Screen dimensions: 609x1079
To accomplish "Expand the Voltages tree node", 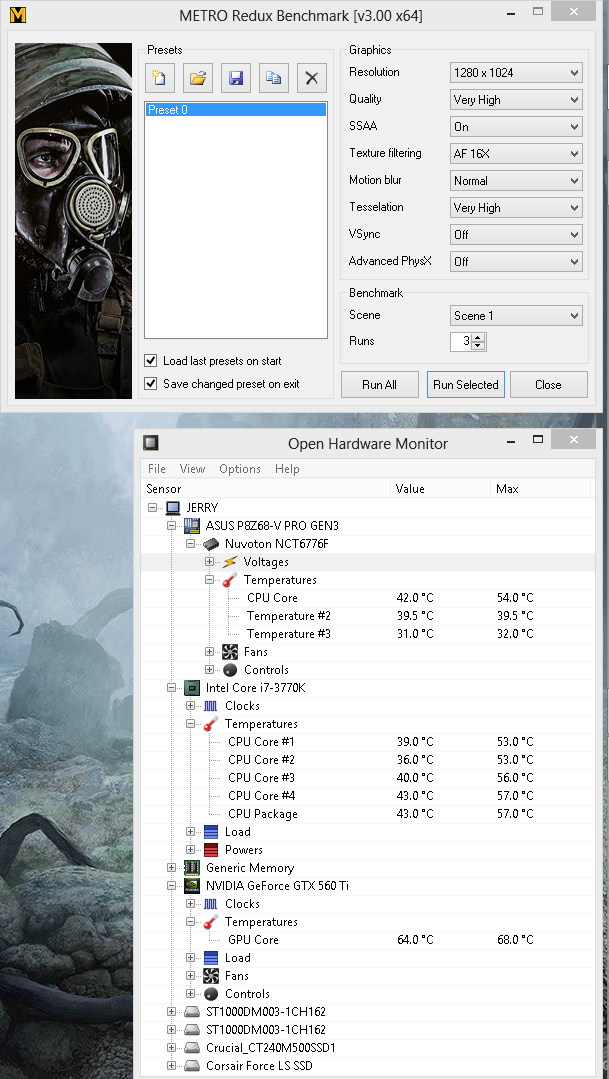I will 209,562.
